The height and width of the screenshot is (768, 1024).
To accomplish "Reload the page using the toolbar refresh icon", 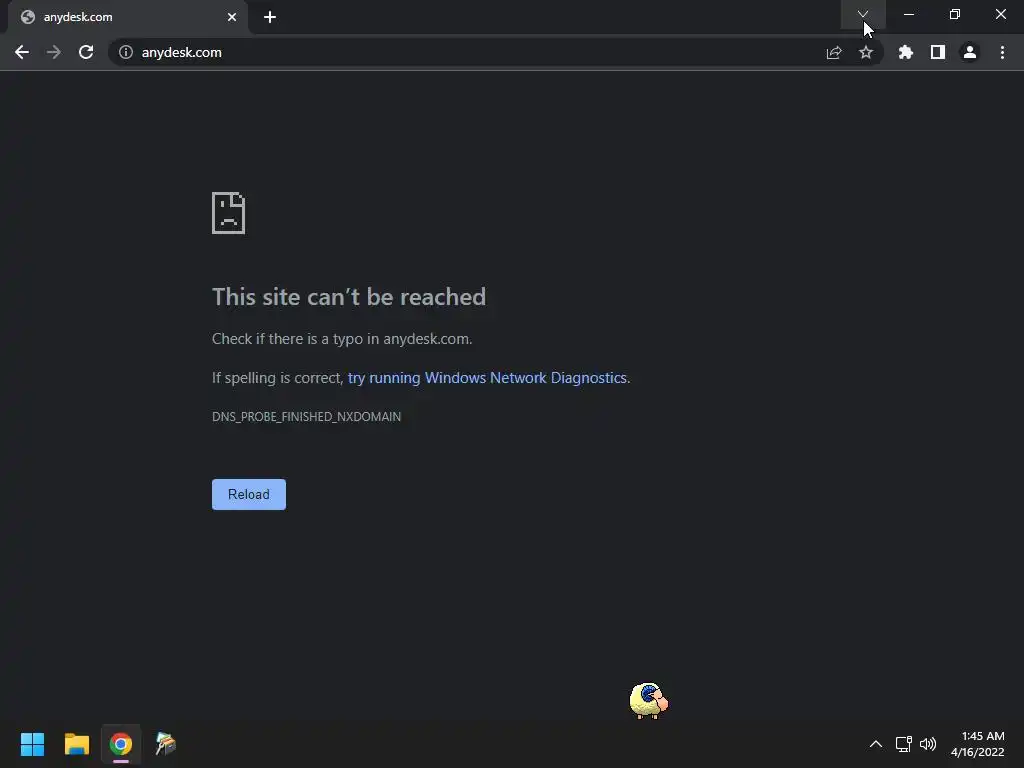I will [x=86, y=52].
